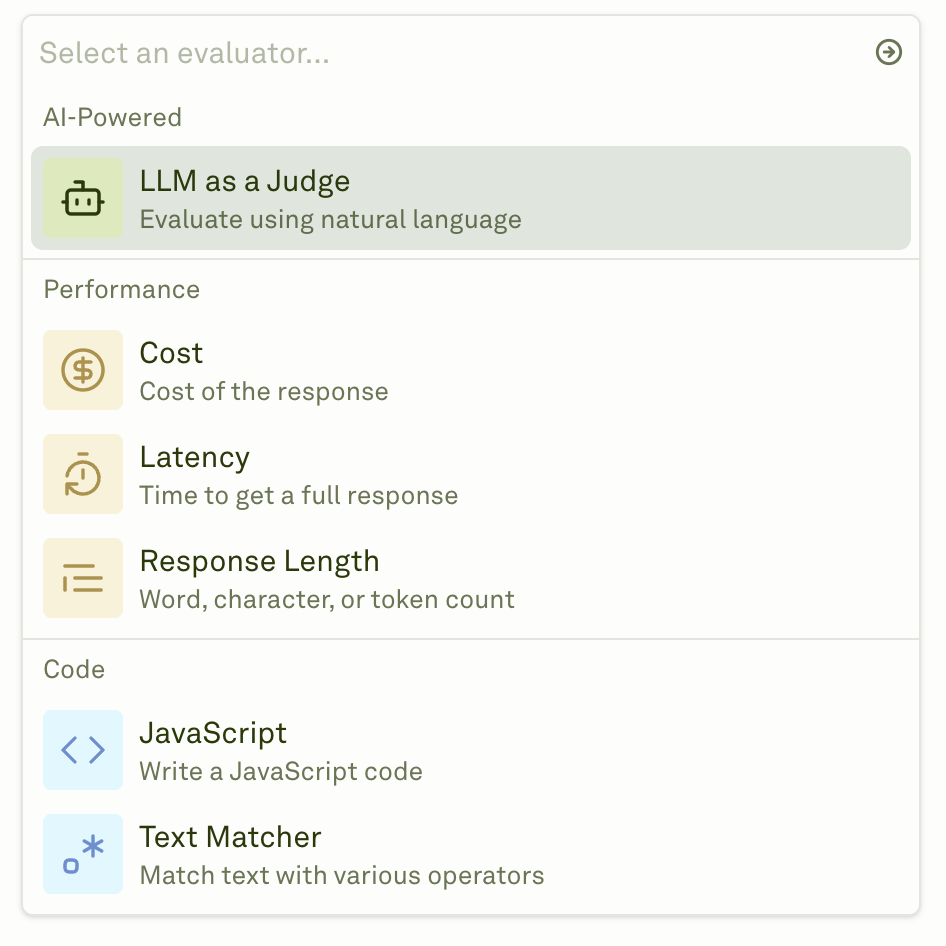
Task: Click 'Write a JavaScript code' description
Action: click(281, 772)
